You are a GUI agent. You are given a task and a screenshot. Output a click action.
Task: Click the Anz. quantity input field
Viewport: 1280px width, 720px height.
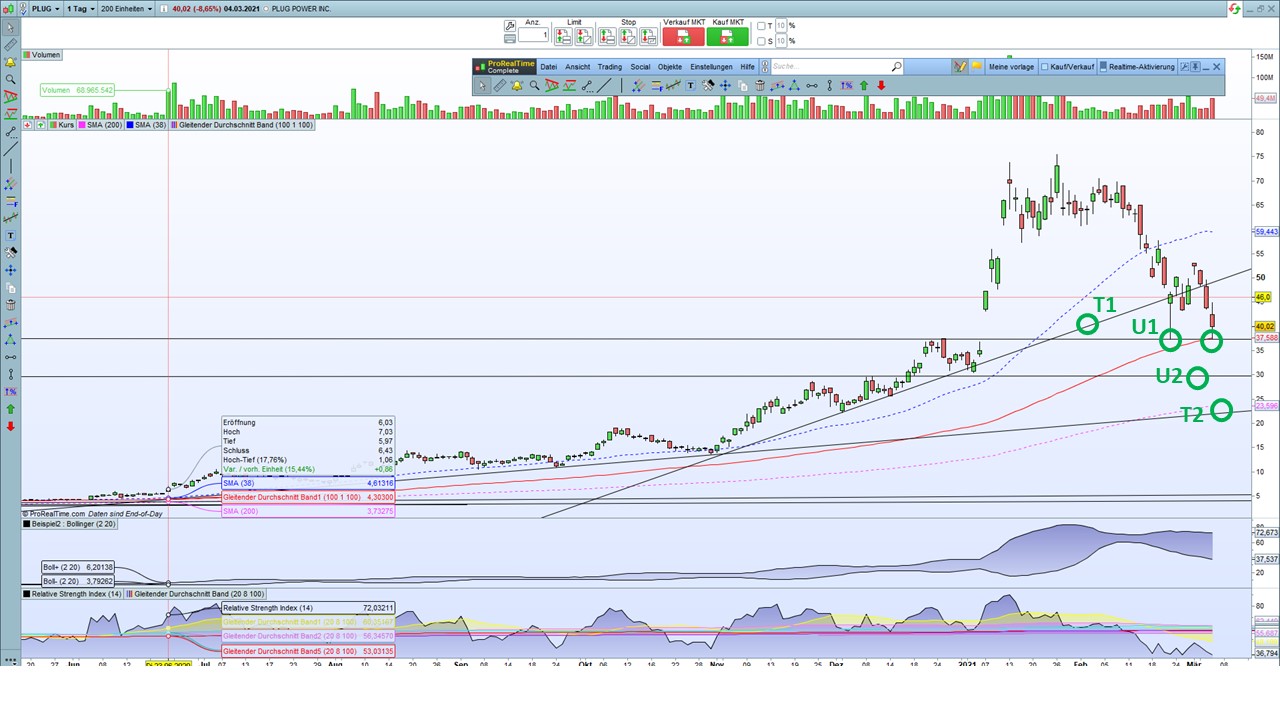tap(535, 36)
